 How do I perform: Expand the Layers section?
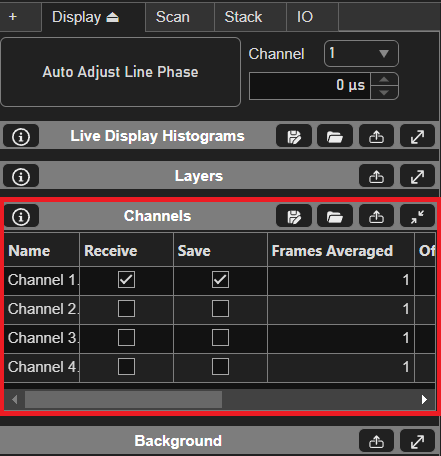[417, 176]
